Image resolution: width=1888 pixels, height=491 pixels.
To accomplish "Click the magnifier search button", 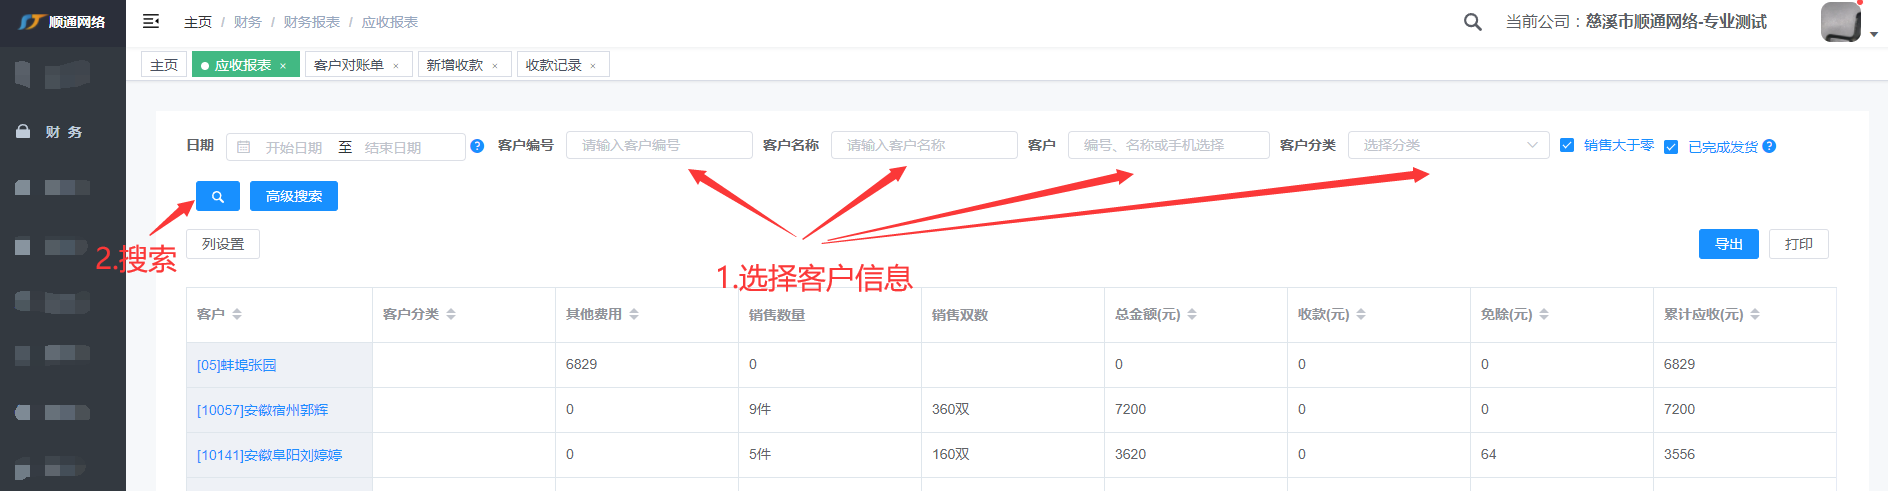I will point(217,196).
